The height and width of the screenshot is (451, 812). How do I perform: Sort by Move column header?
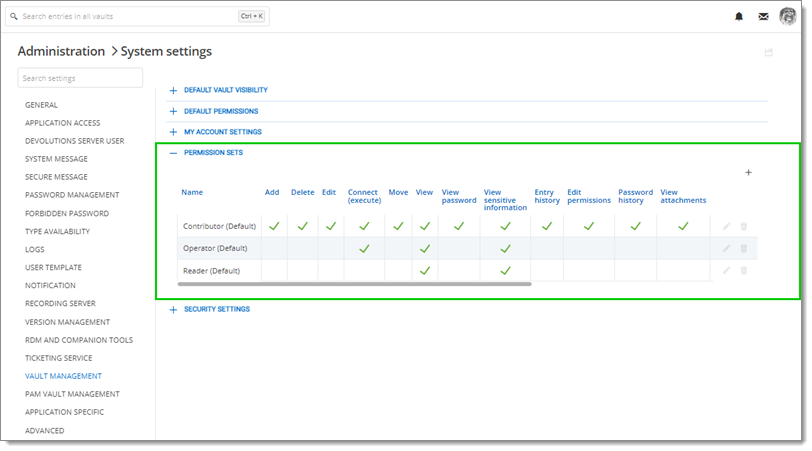398,192
